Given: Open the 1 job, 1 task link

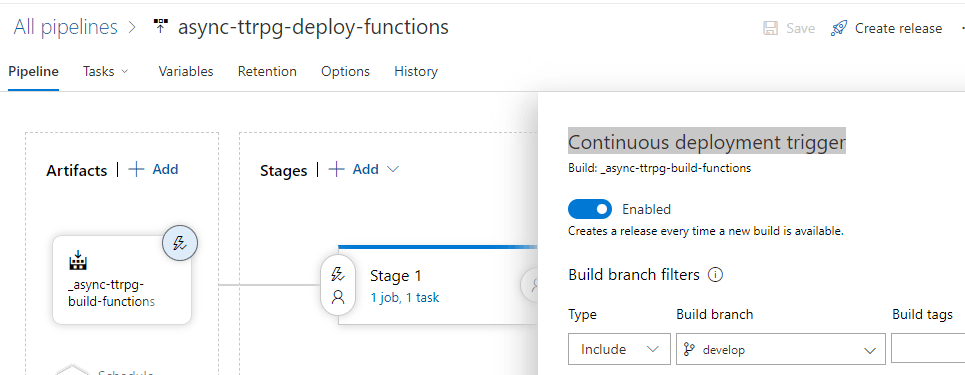Looking at the screenshot, I should tap(404, 298).
